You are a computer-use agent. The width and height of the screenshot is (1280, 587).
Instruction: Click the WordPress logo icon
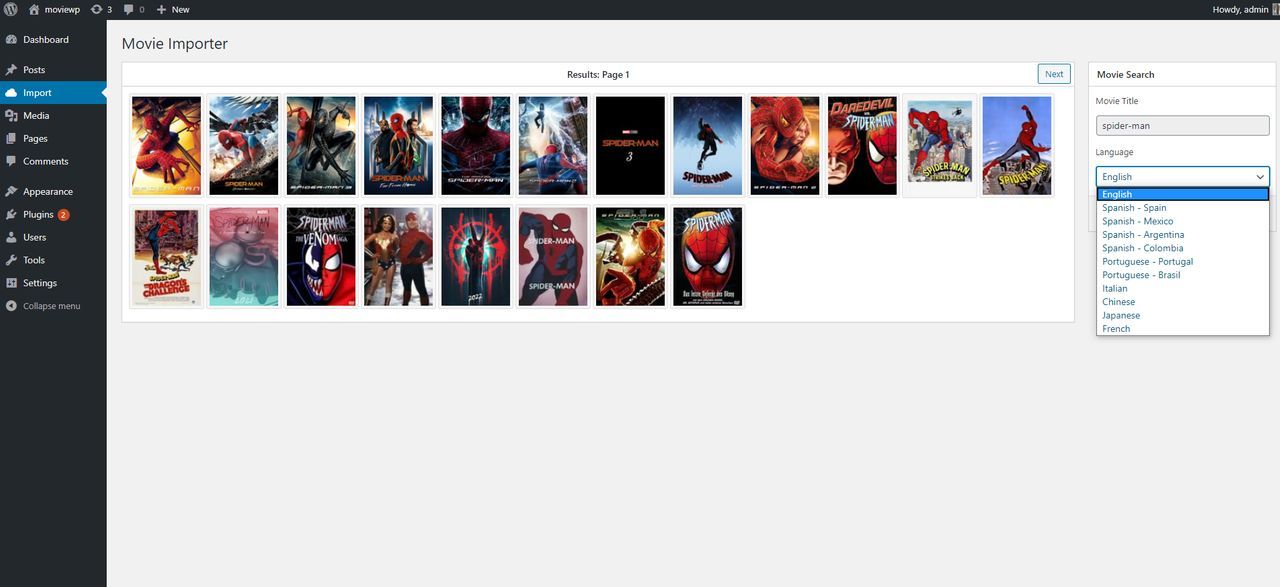click(x=10, y=9)
